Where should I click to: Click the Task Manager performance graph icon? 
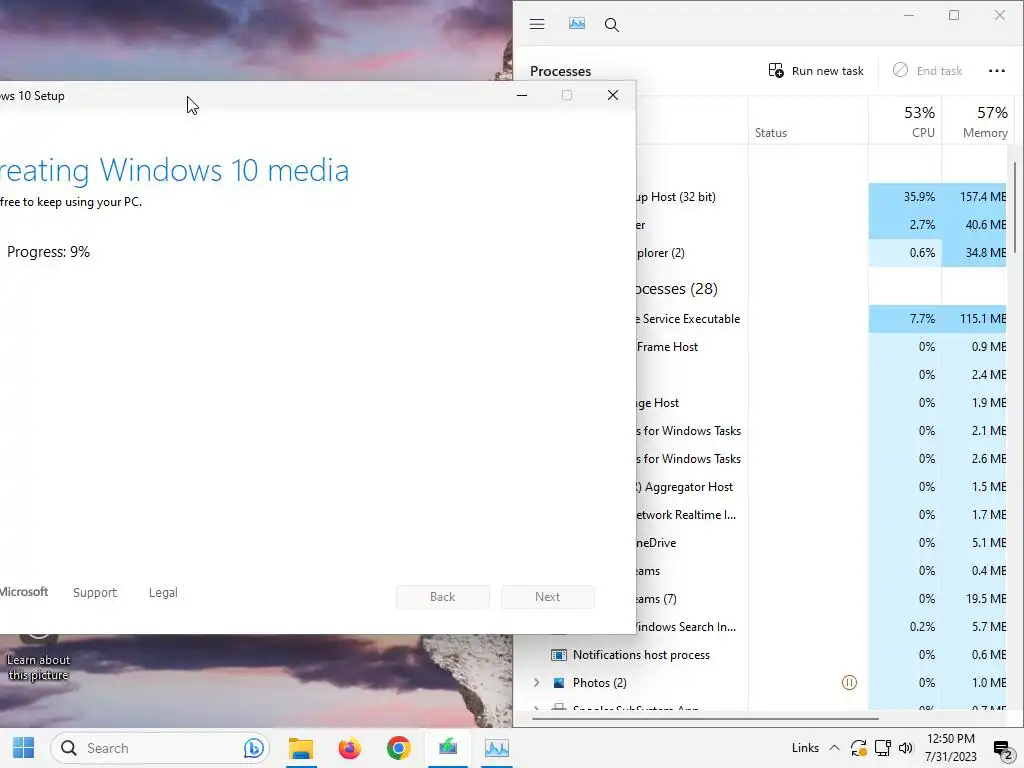[x=577, y=24]
